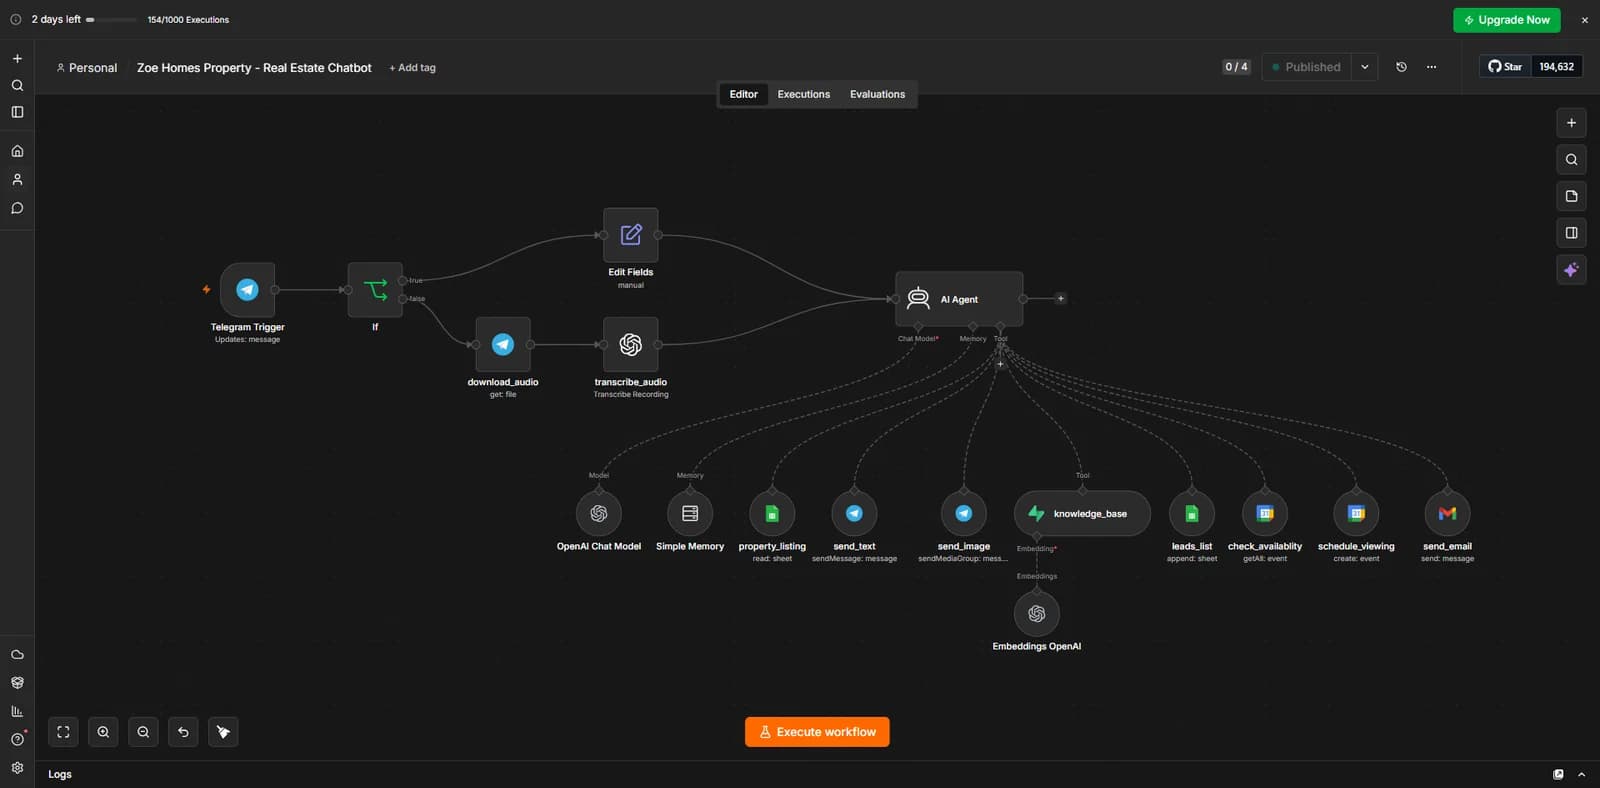Click the 0 / 4 counter badge
The width and height of the screenshot is (1600, 788).
[x=1236, y=67]
